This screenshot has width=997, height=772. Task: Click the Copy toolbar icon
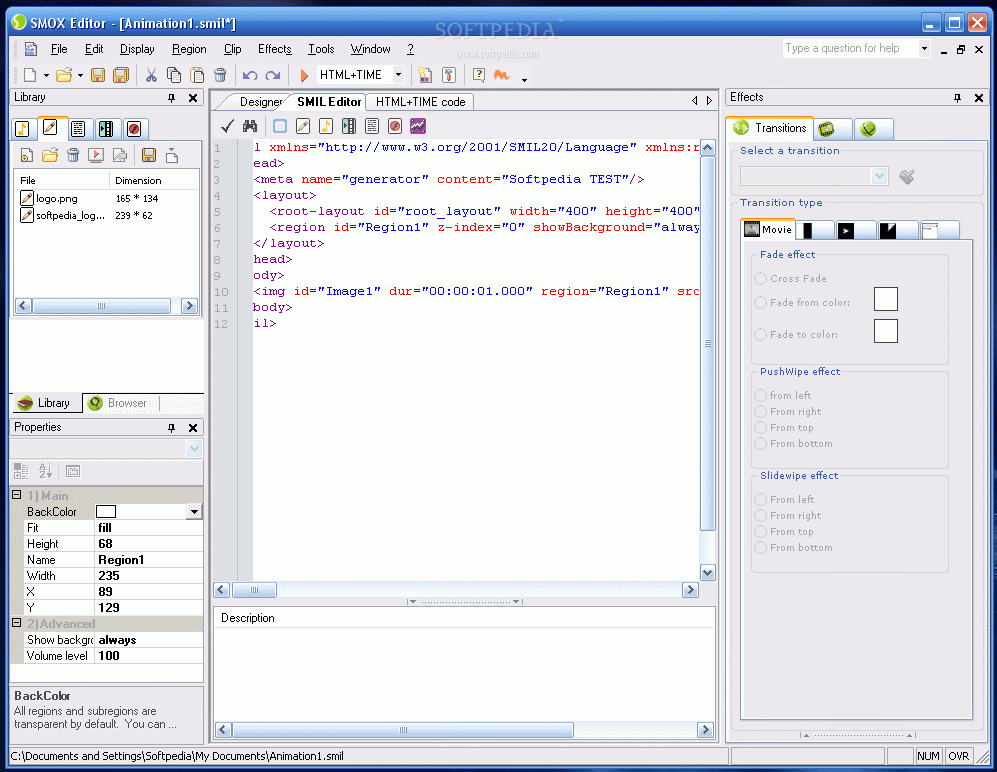tap(174, 75)
